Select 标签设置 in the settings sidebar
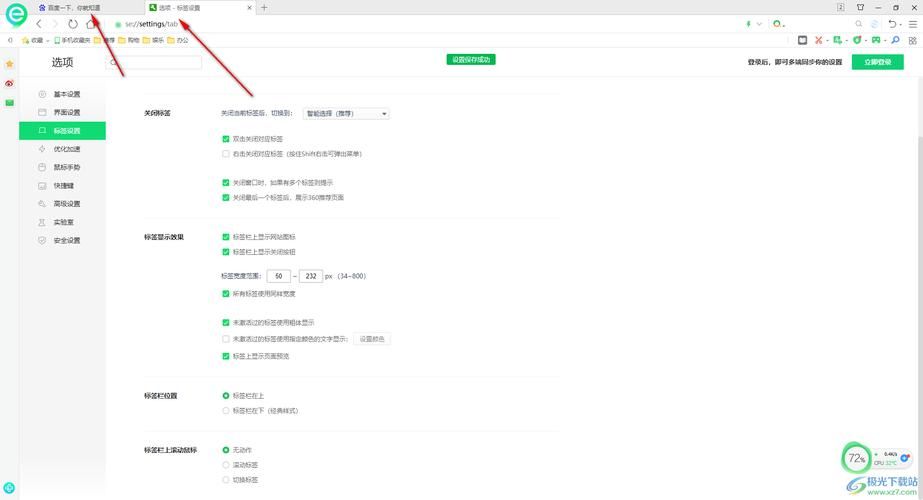Image resolution: width=923 pixels, height=500 pixels. [62, 131]
